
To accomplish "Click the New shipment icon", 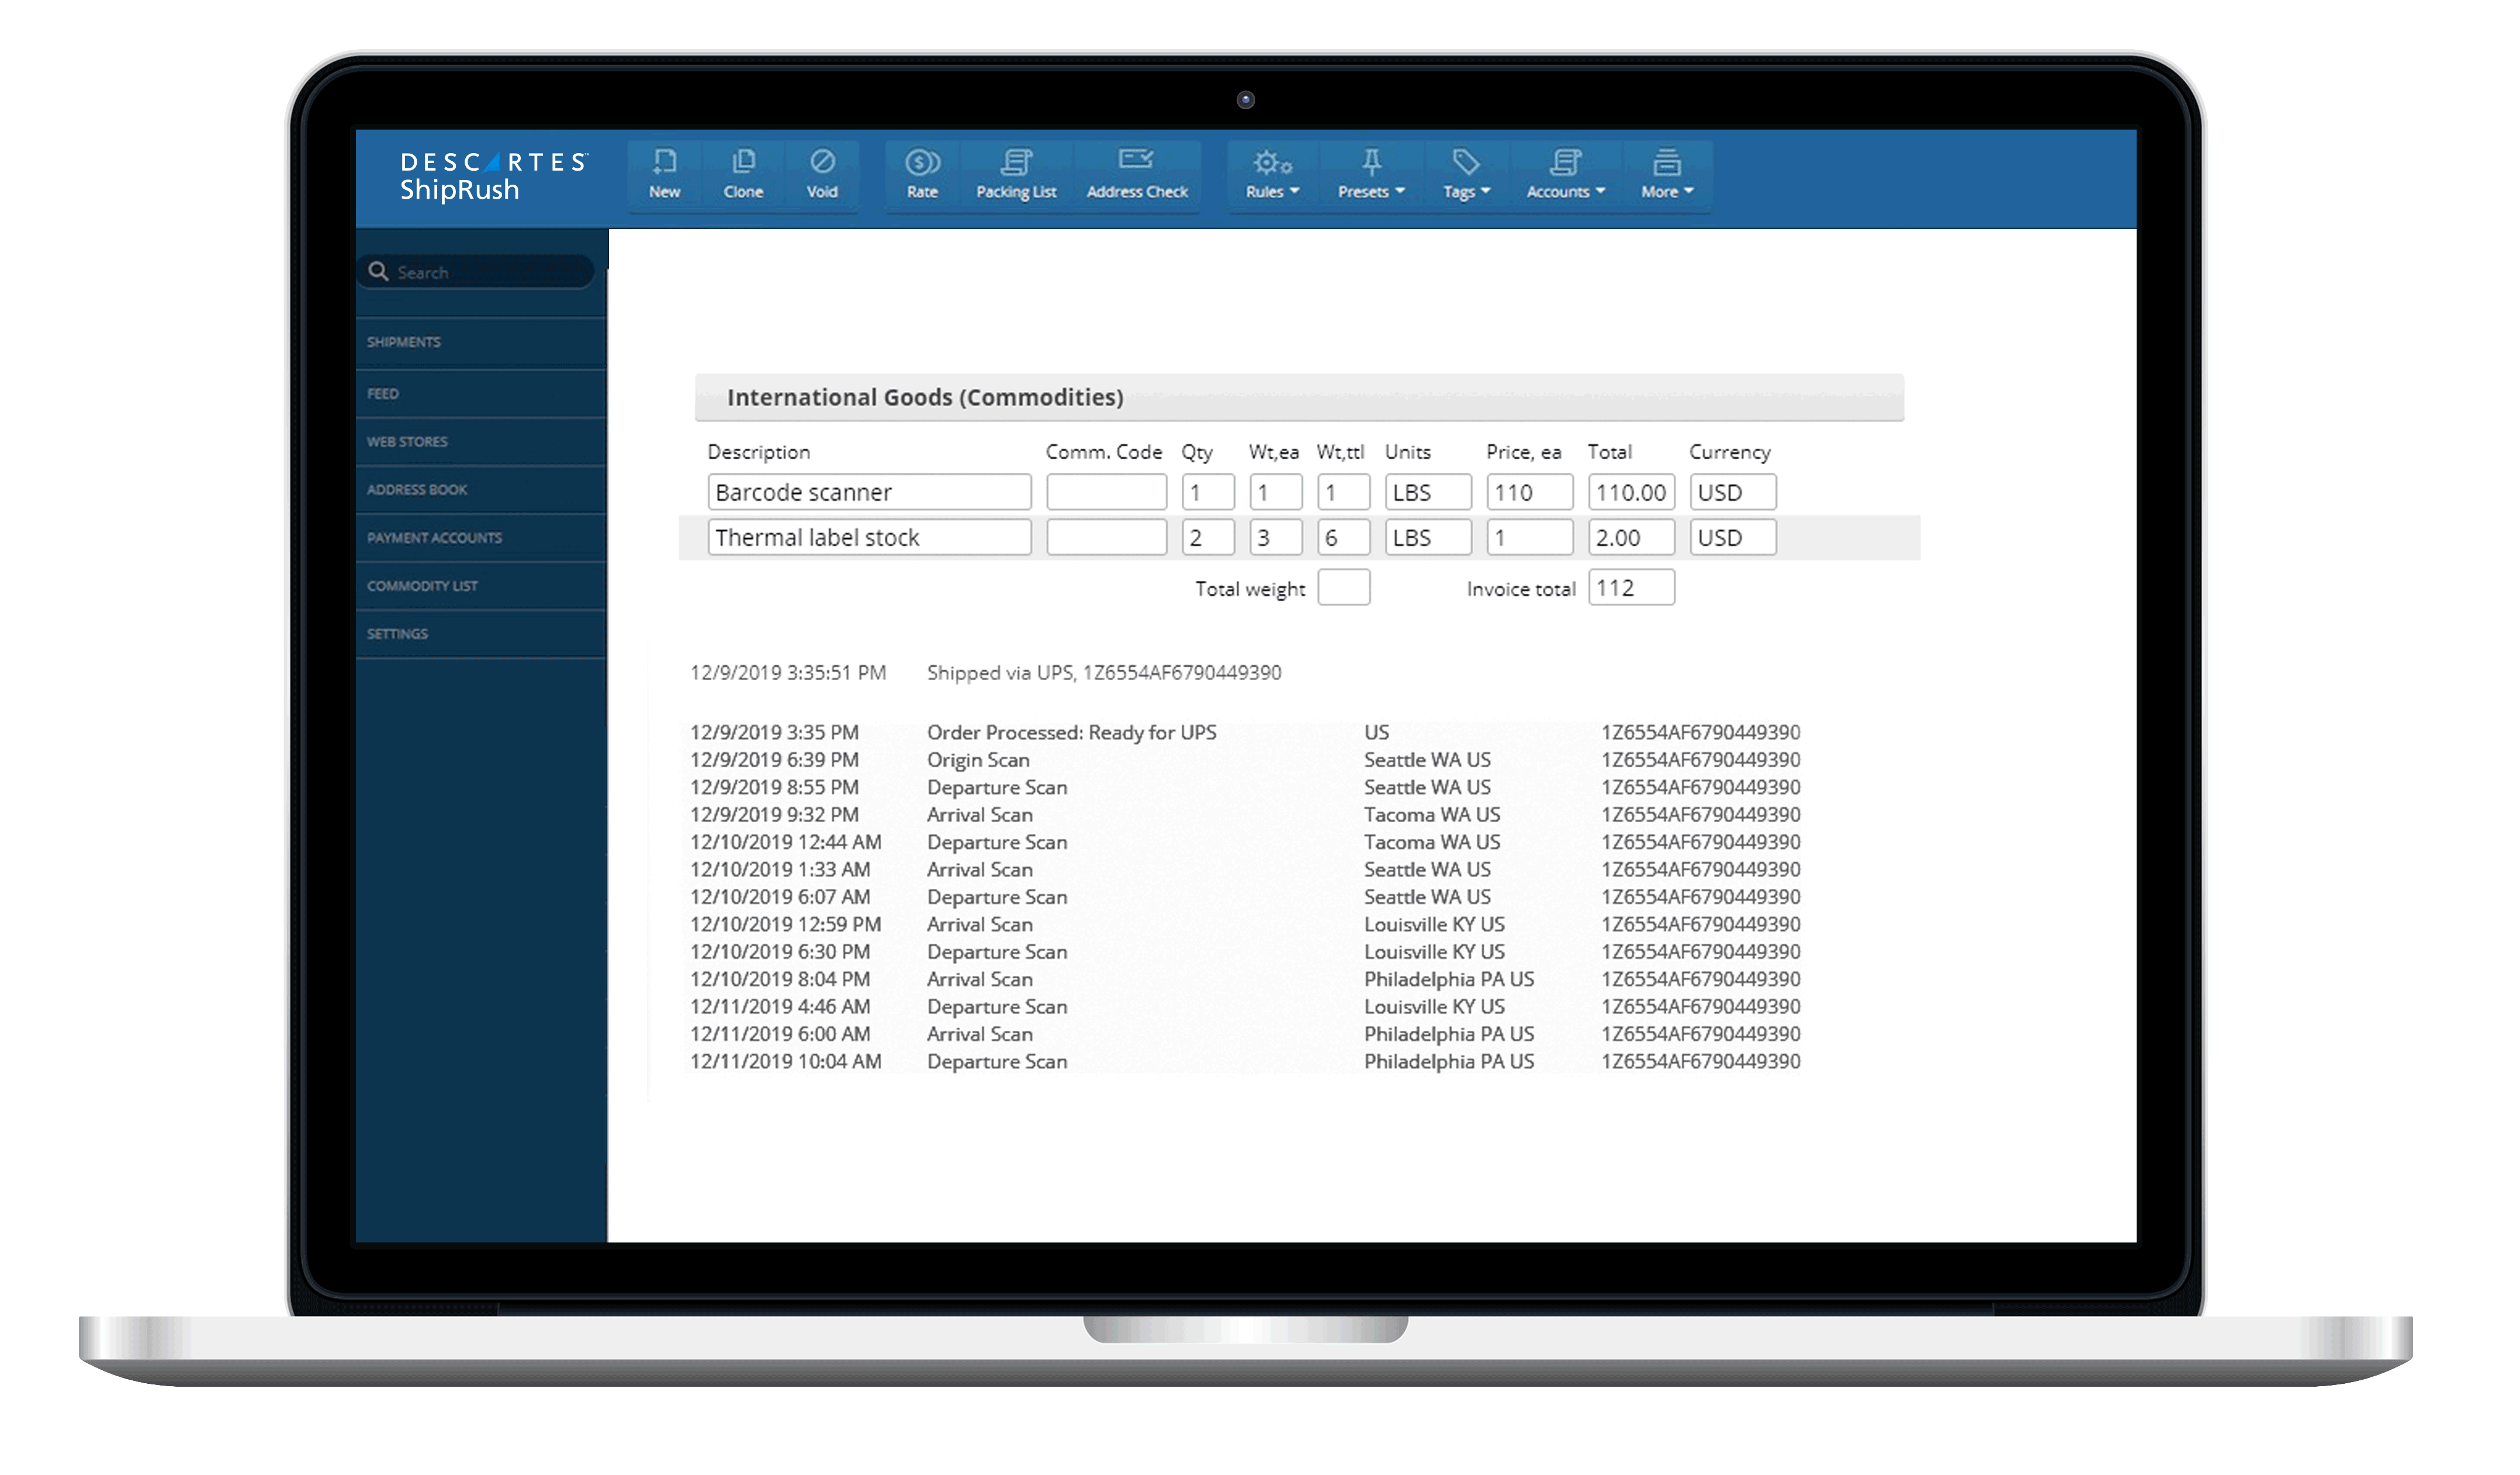I will coord(664,175).
